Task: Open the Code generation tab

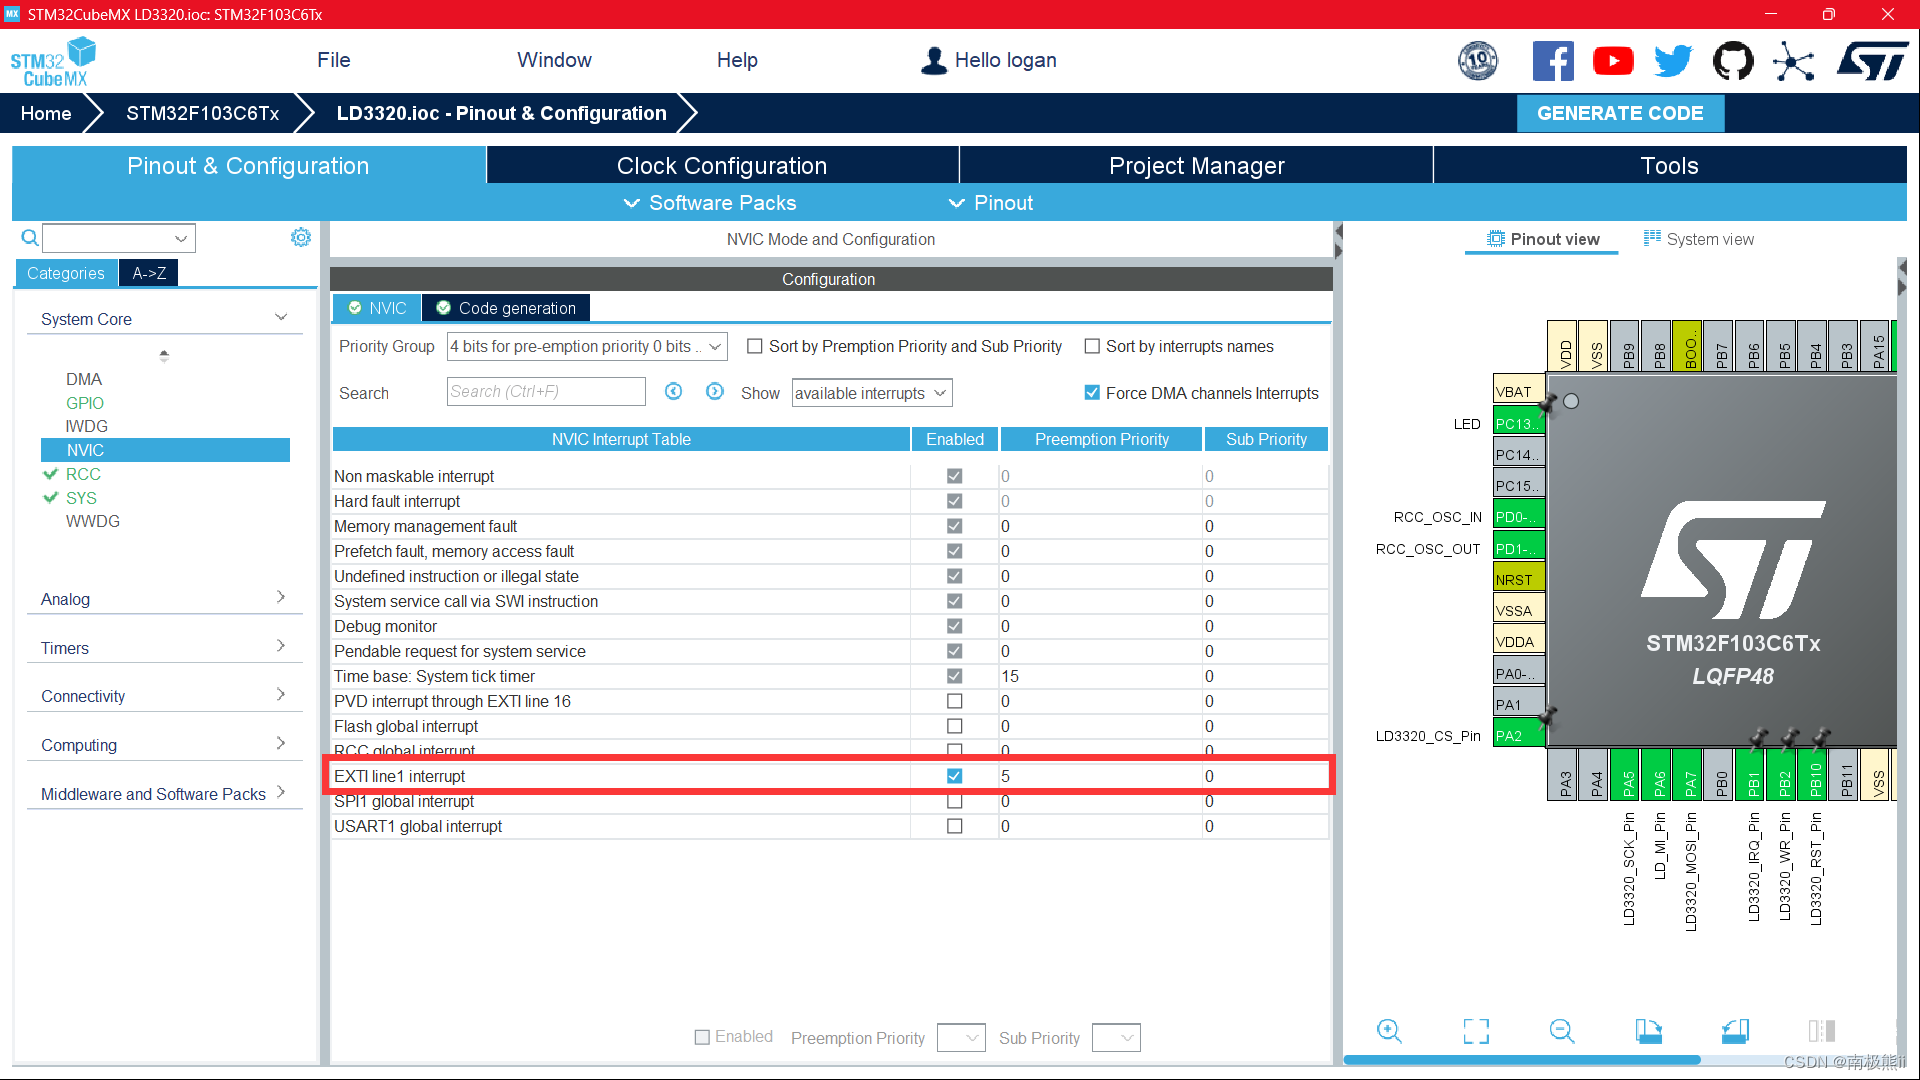Action: coord(506,308)
